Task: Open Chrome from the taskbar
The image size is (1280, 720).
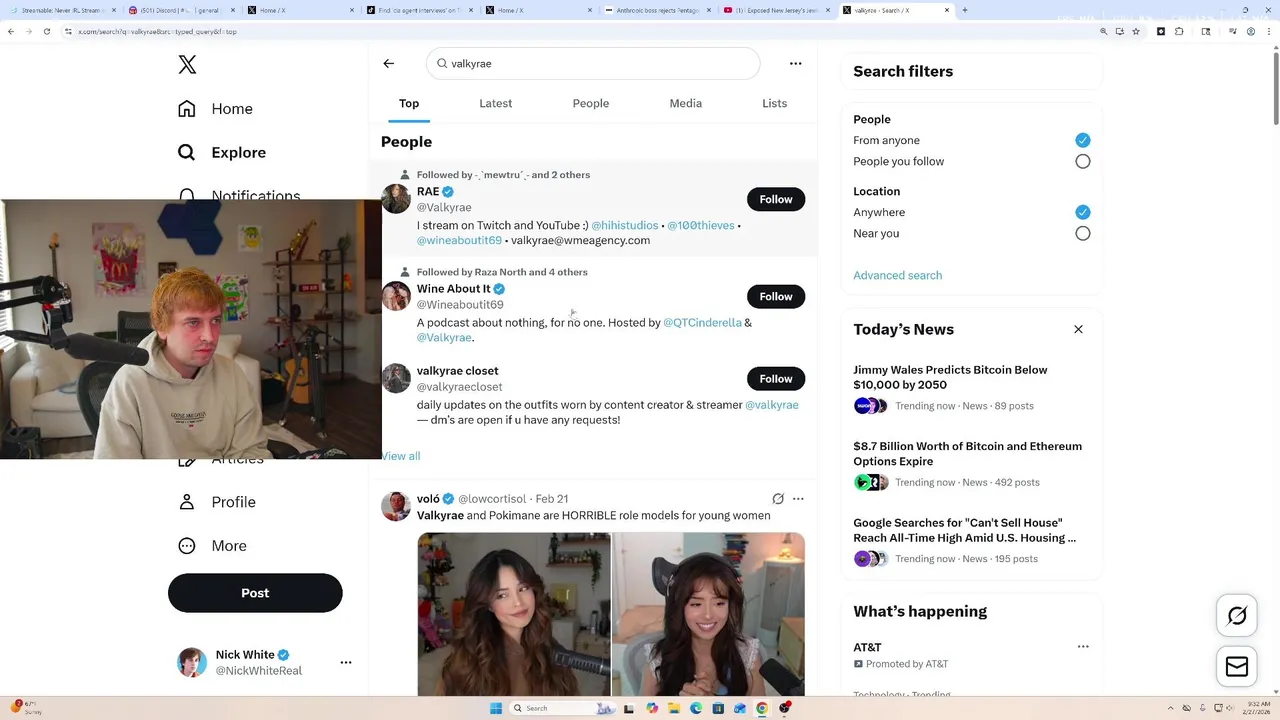Action: click(762, 708)
